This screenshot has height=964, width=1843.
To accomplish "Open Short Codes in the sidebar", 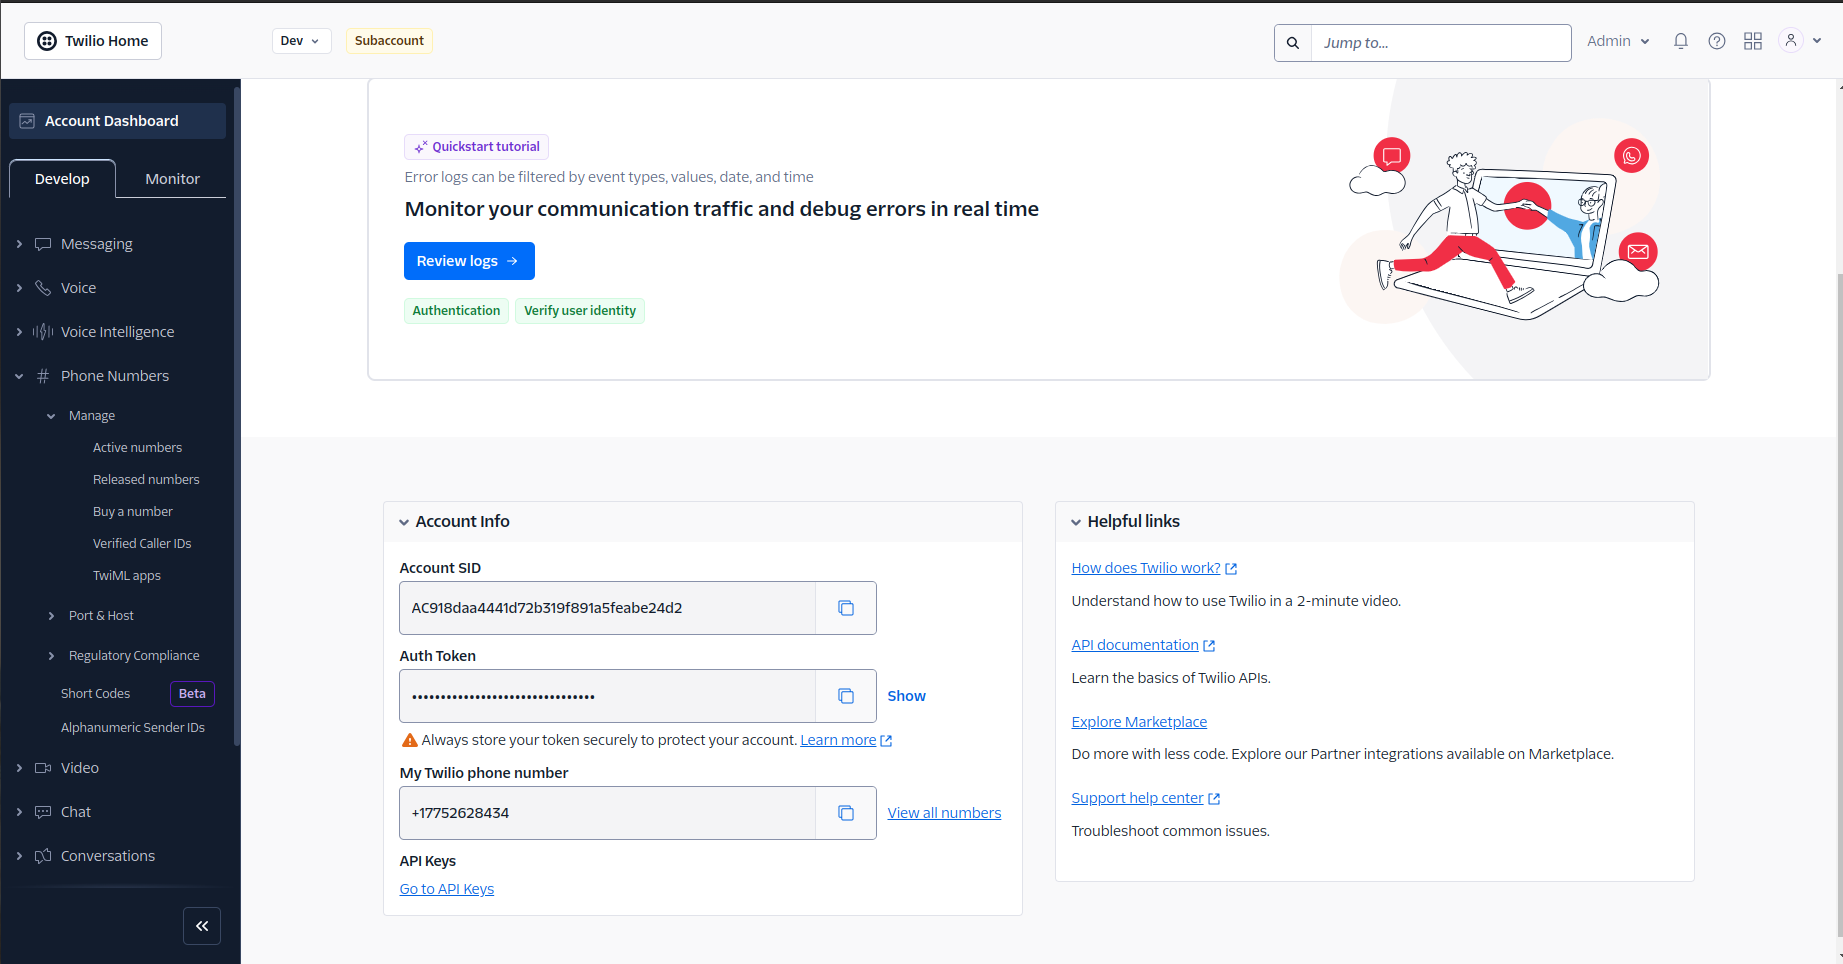I will coord(95,694).
